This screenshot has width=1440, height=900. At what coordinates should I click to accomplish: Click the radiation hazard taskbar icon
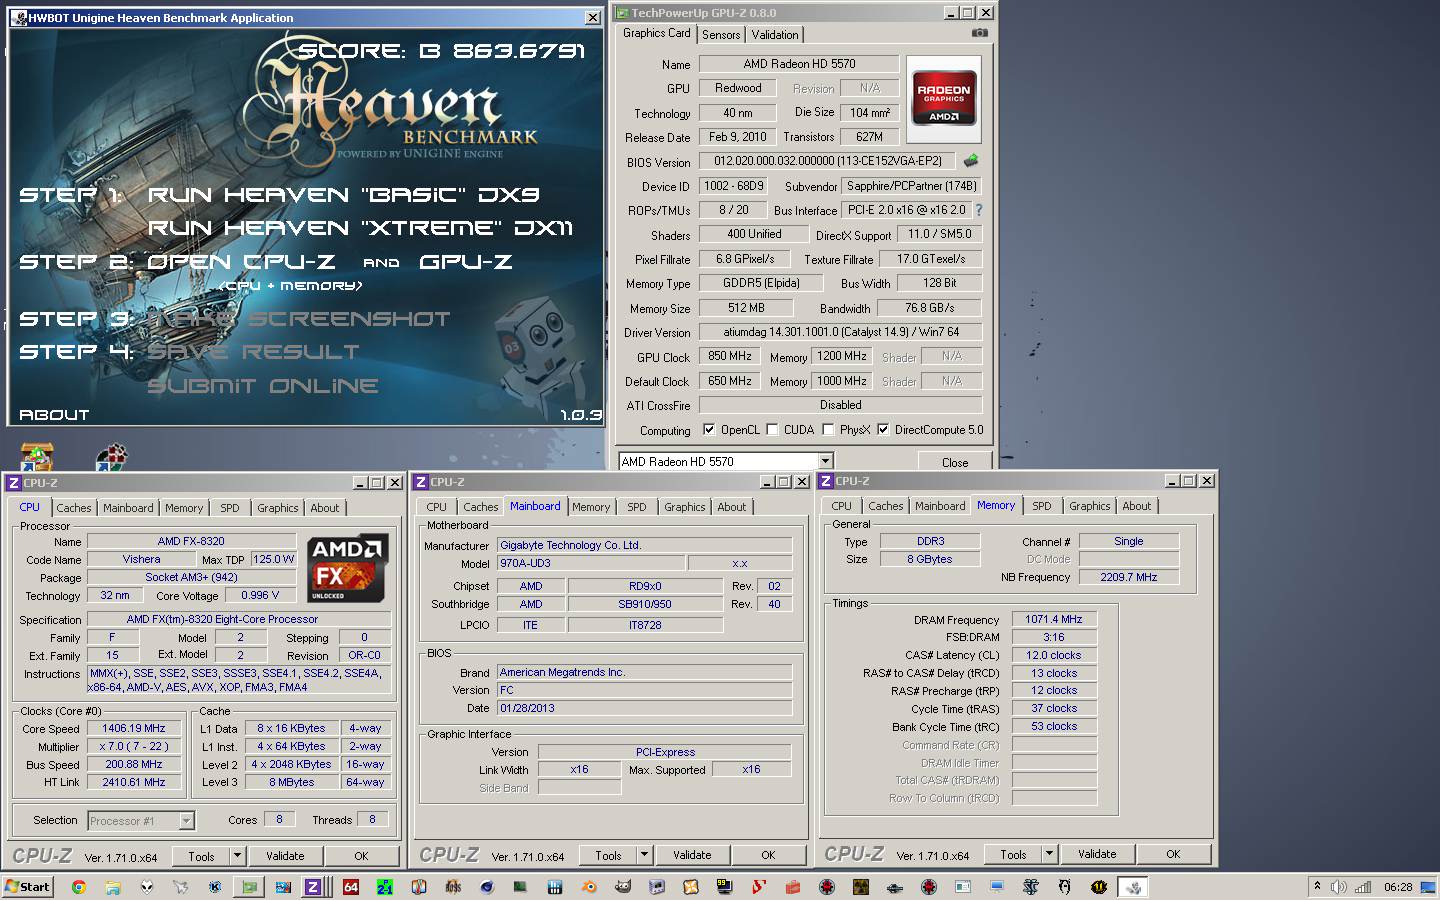click(x=860, y=886)
